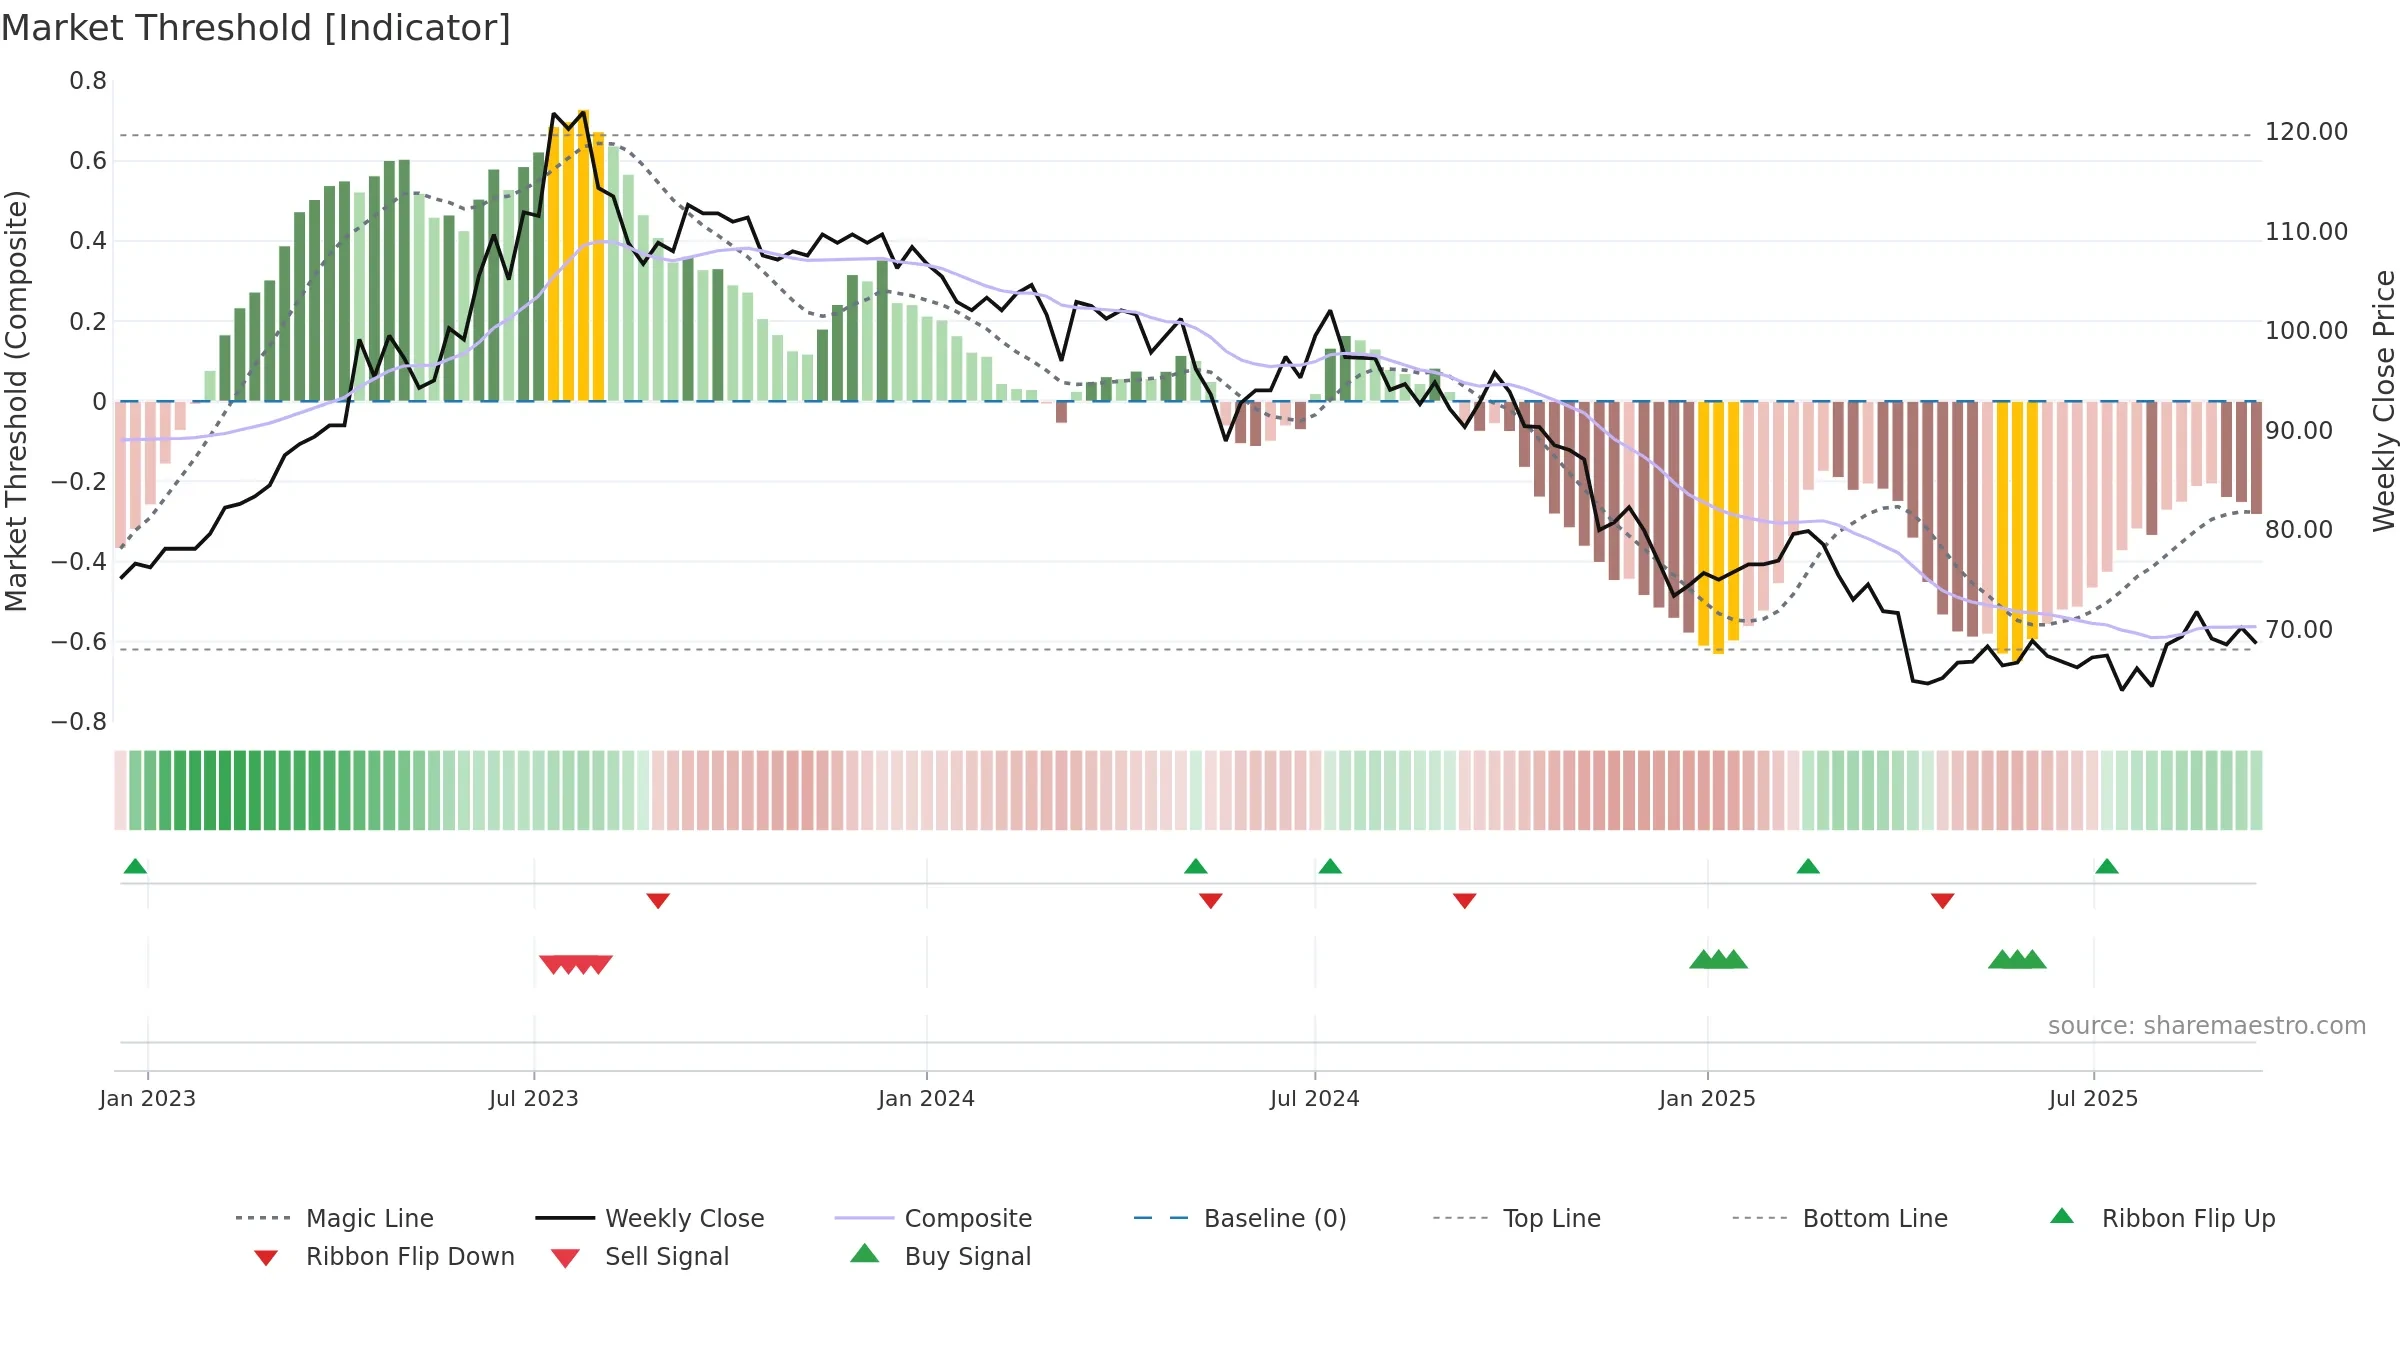
Task: Click the source: sharemaestro.com text
Action: [x=2207, y=1026]
